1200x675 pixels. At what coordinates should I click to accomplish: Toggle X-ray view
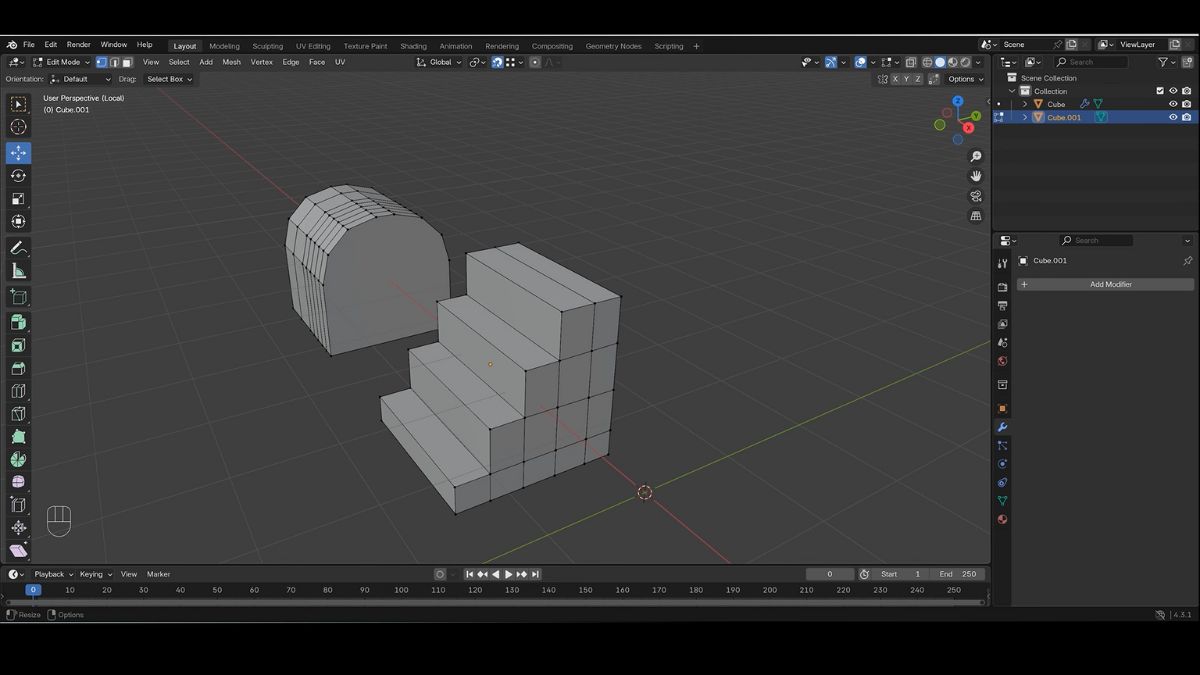coord(910,62)
